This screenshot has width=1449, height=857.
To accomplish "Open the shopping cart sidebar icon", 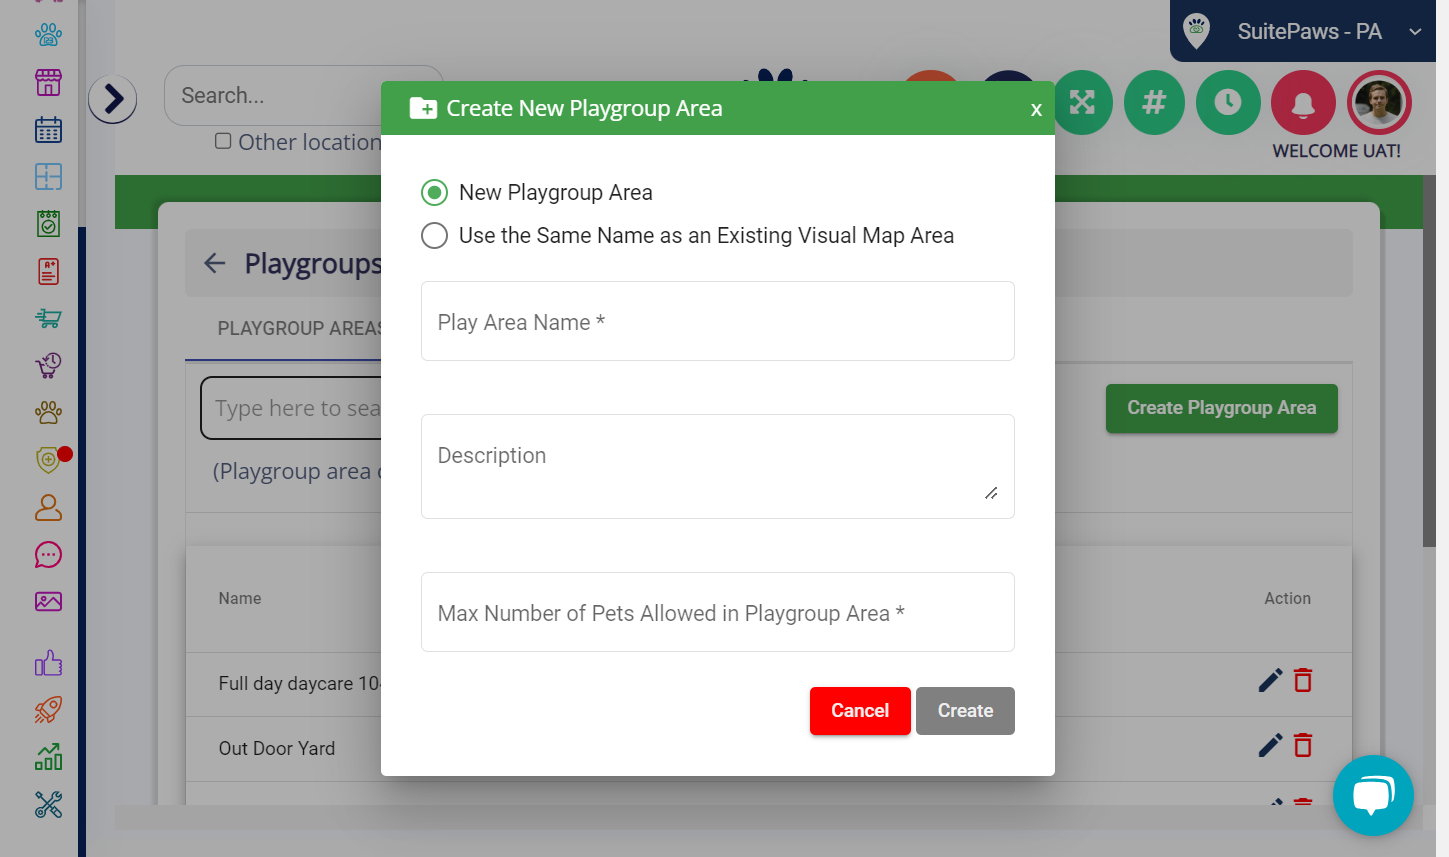I will (48, 318).
